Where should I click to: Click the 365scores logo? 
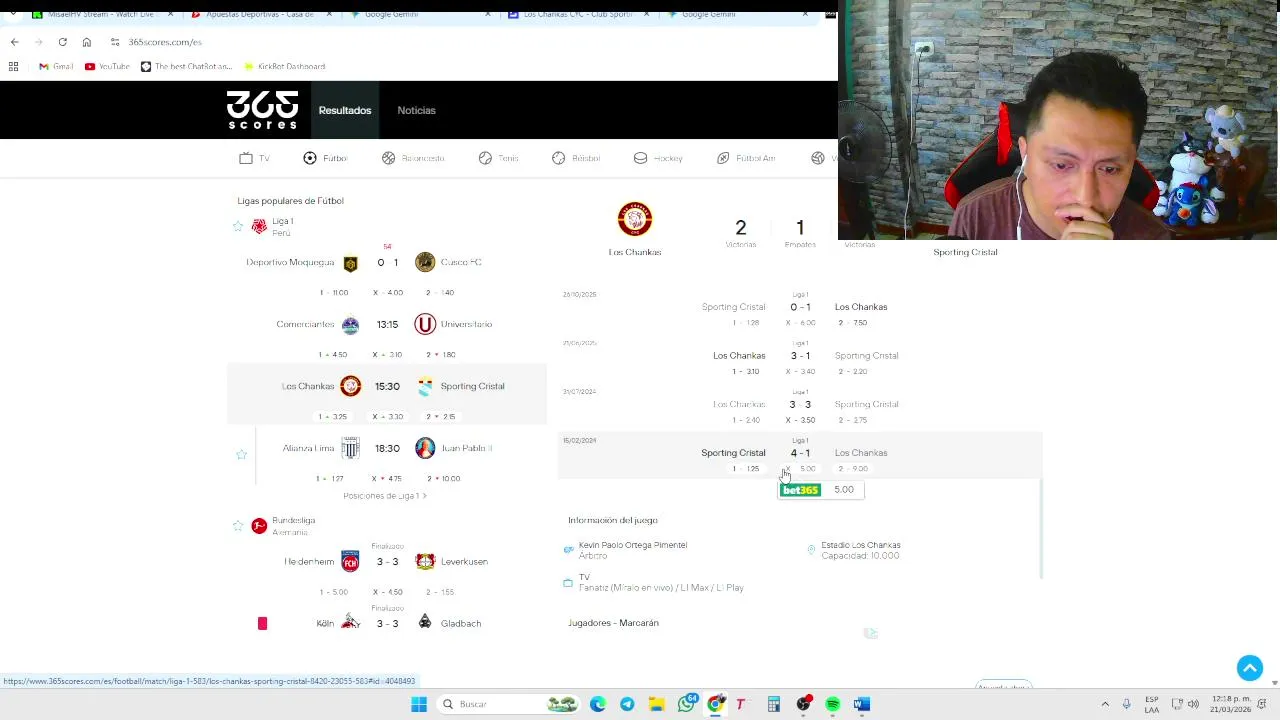click(262, 110)
